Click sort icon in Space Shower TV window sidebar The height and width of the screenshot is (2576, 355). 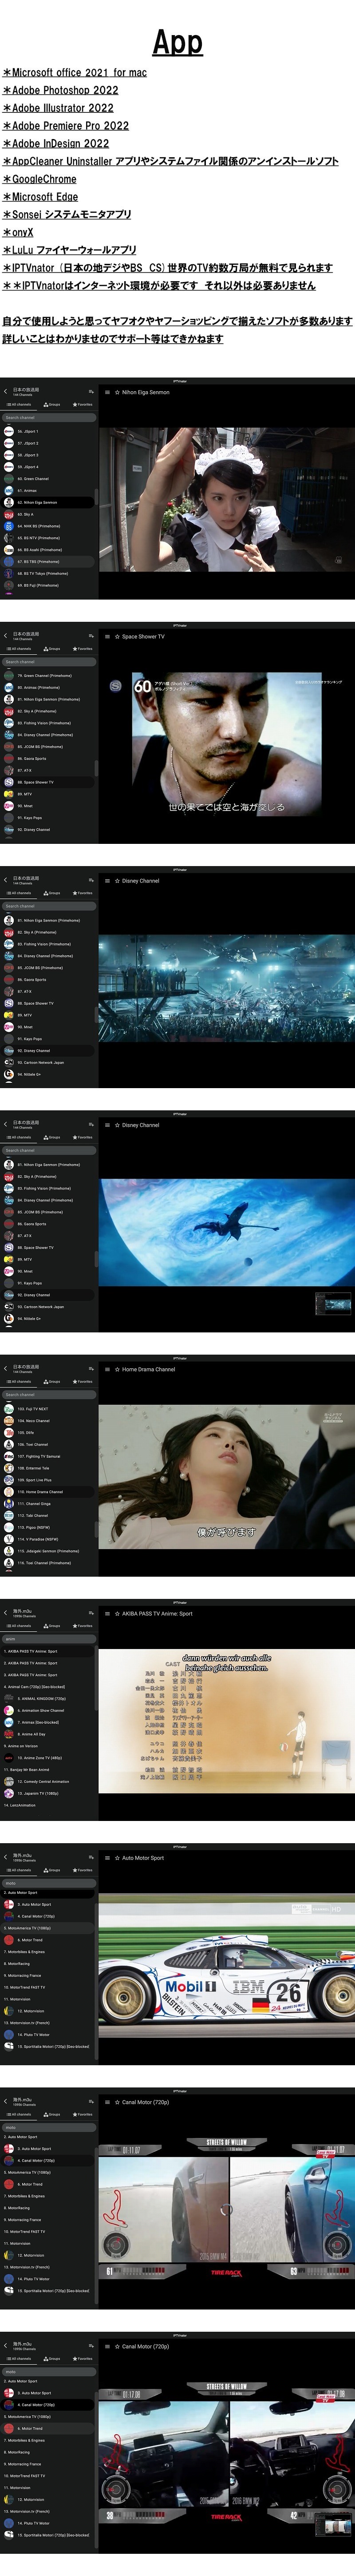[x=91, y=636]
